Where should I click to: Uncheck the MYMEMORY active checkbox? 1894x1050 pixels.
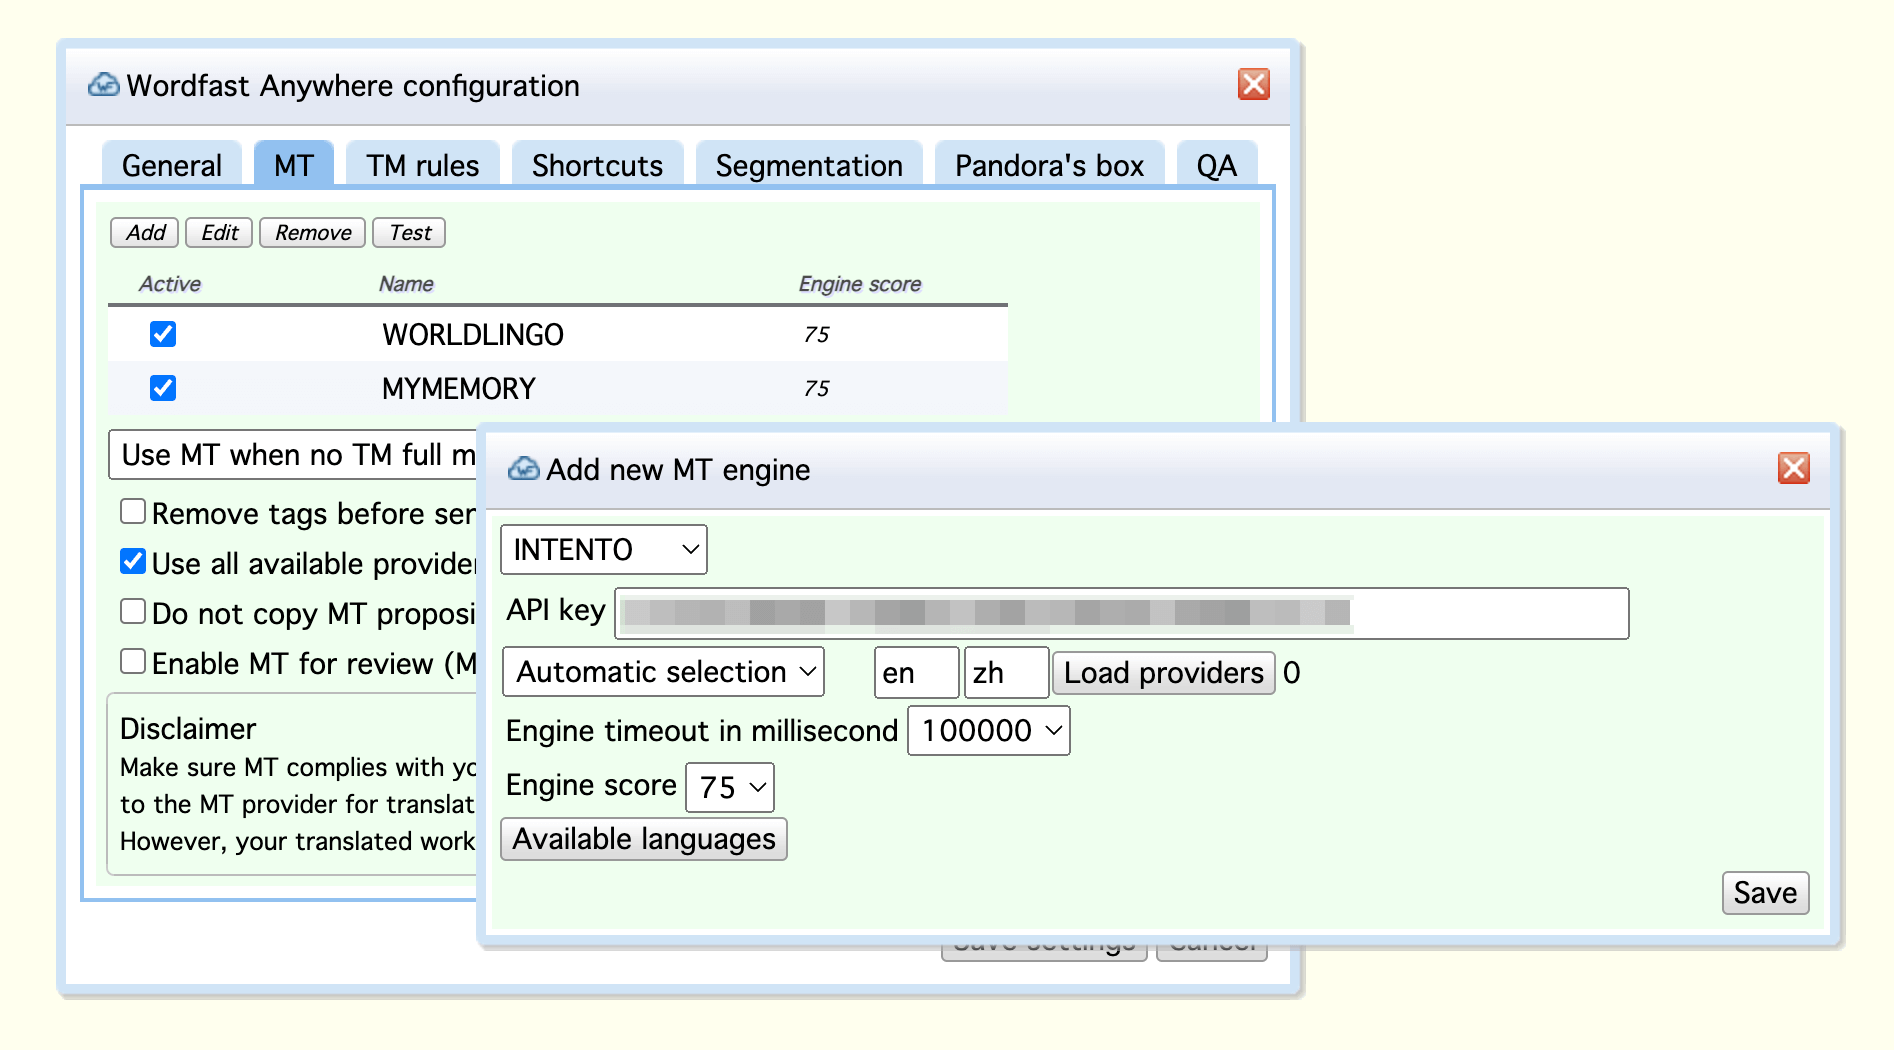pyautogui.click(x=163, y=388)
